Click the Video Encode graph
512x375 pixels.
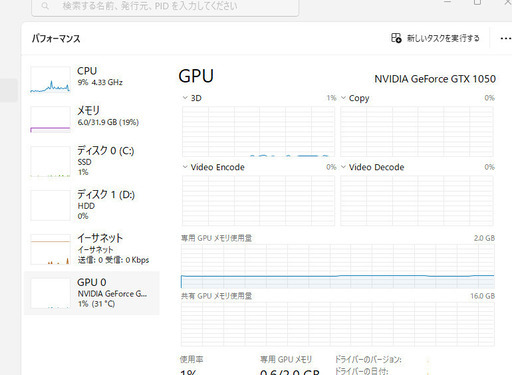point(258,201)
